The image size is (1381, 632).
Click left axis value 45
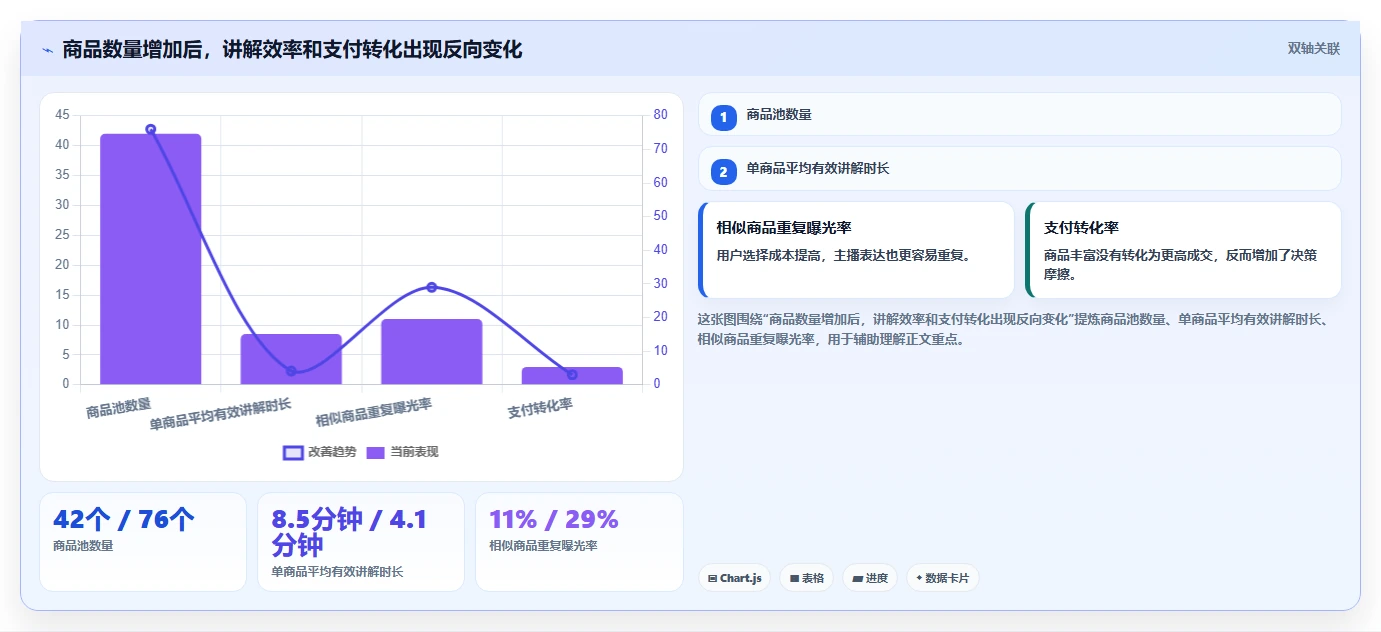63,115
